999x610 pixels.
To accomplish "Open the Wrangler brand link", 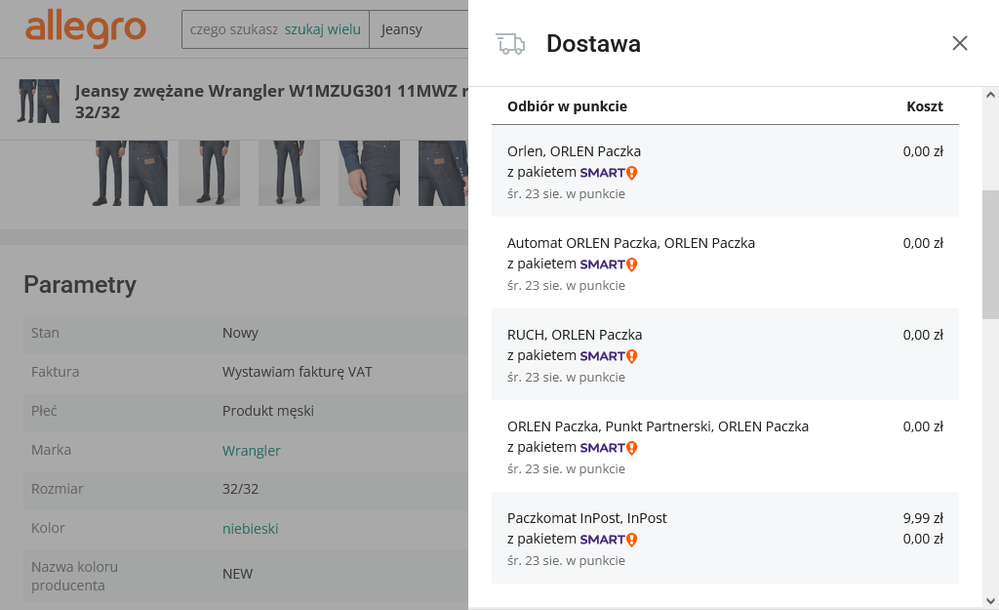I will tap(251, 451).
